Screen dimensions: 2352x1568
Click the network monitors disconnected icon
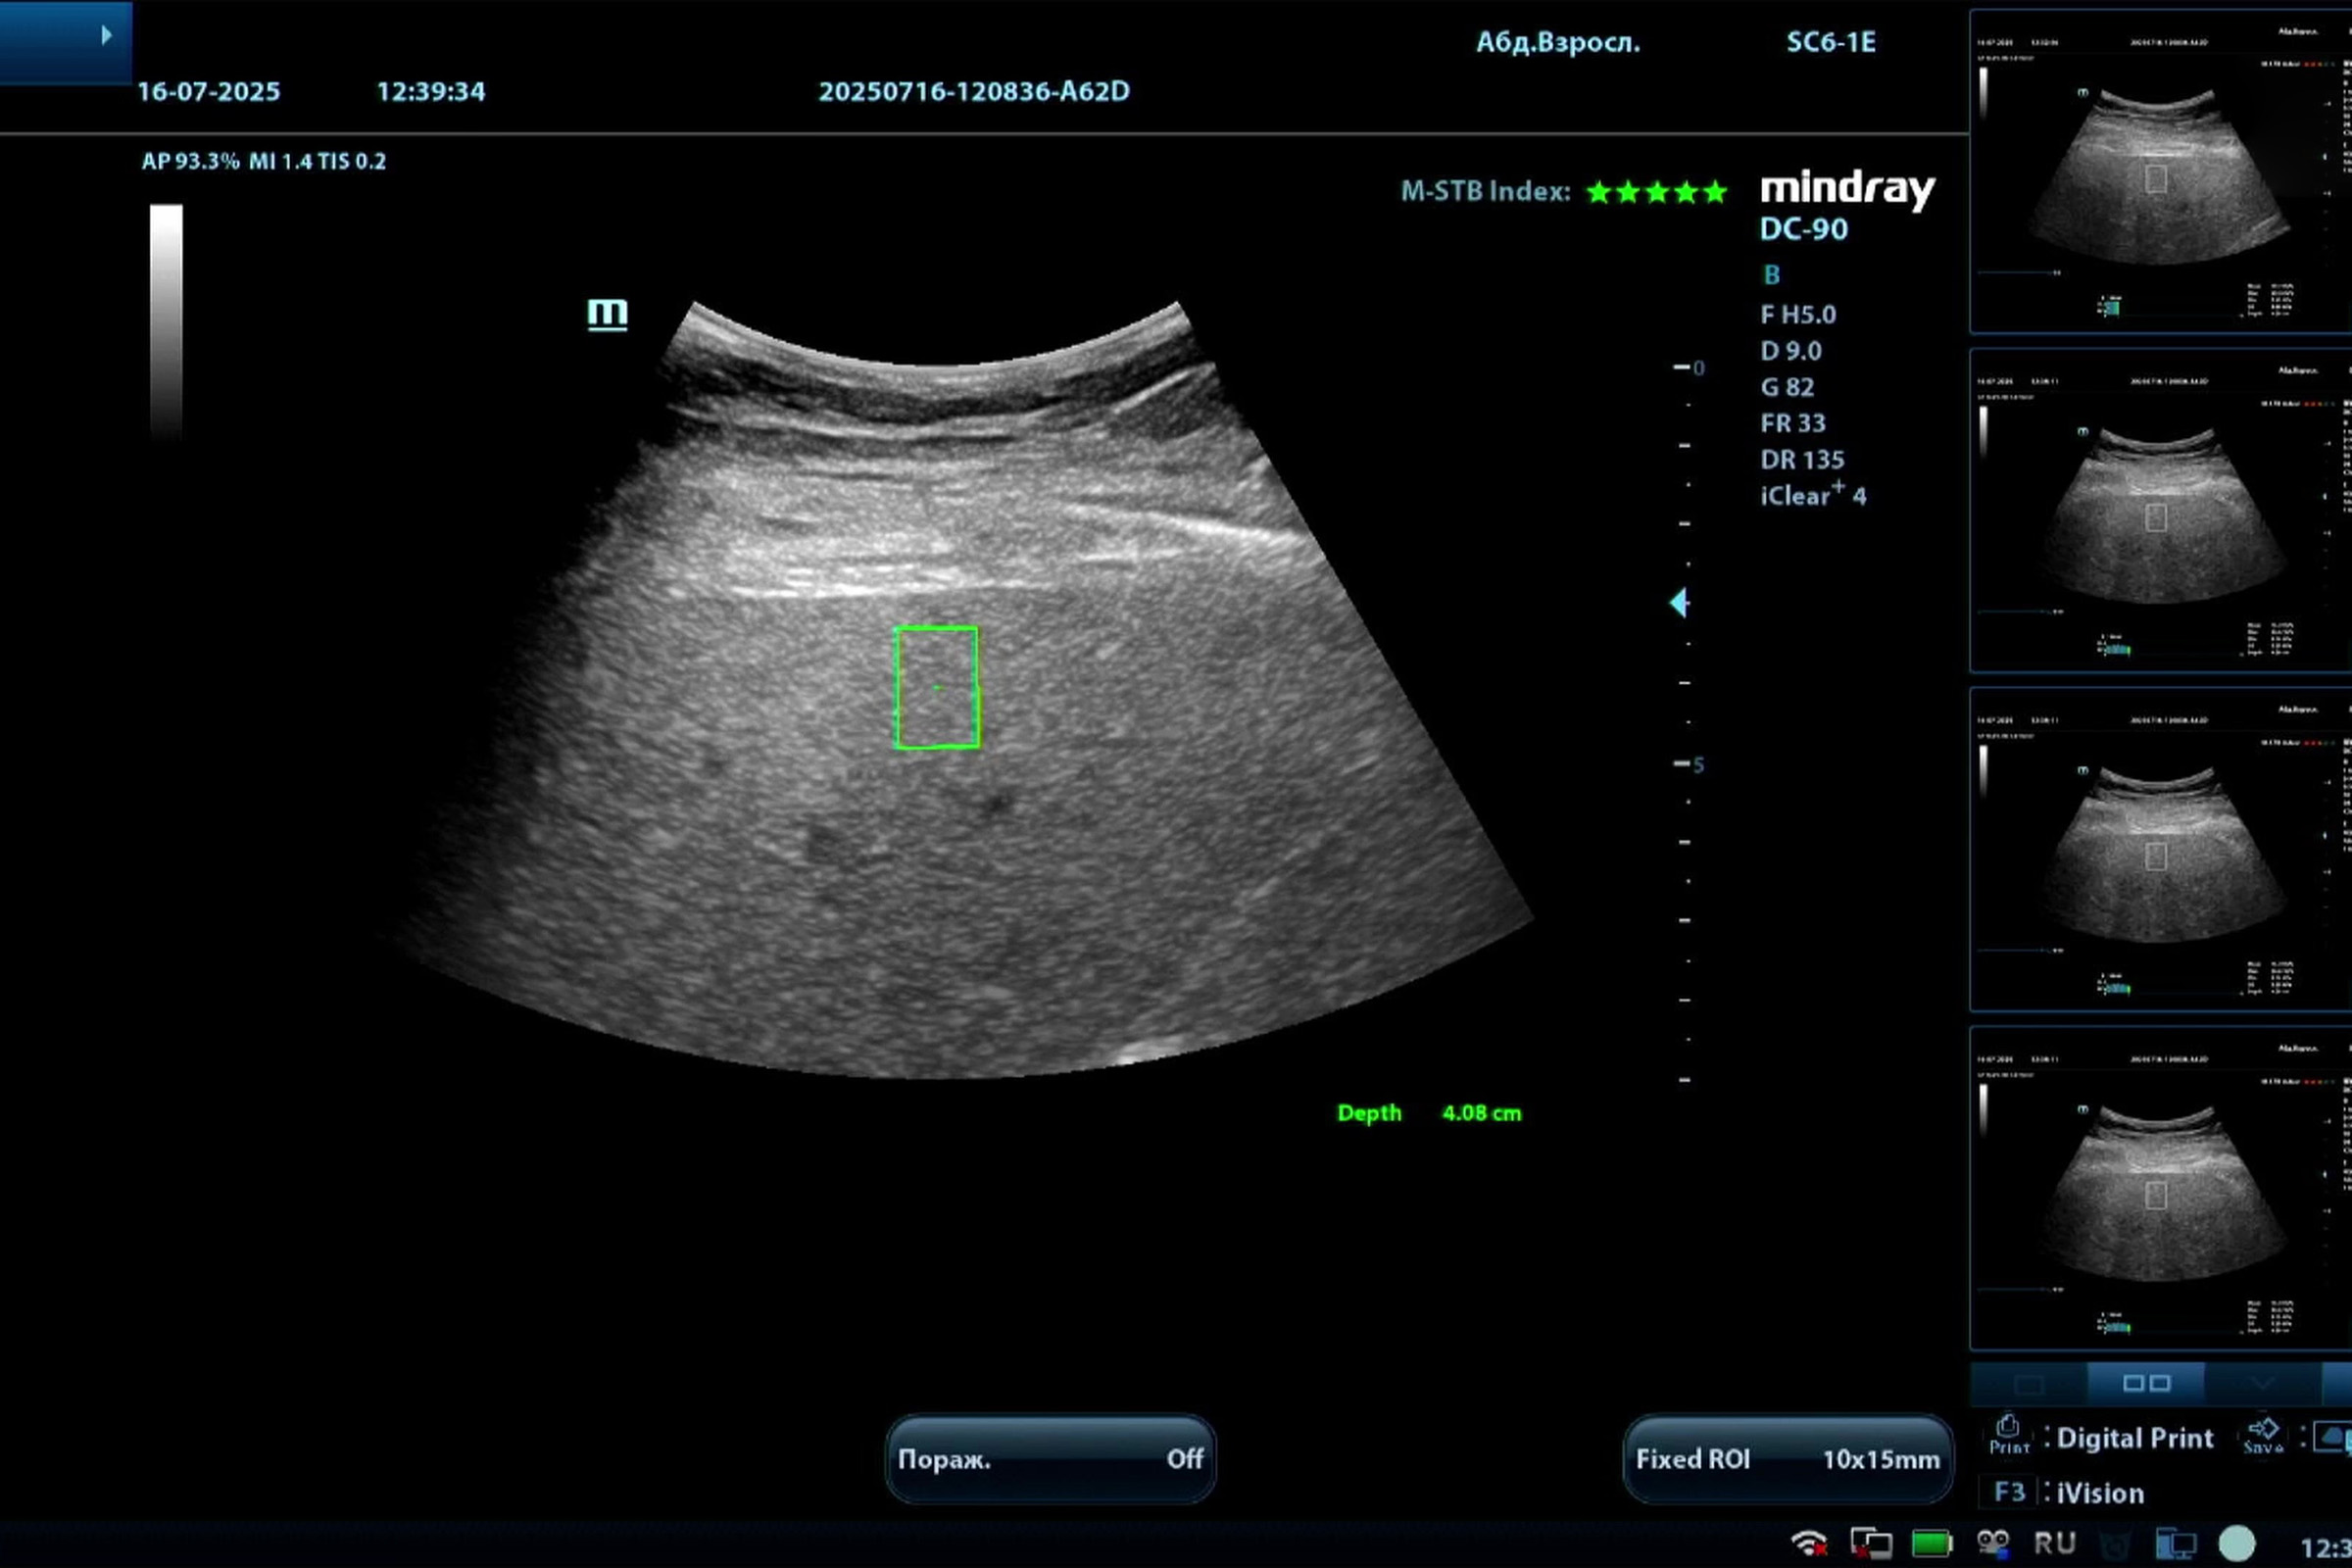point(1870,1543)
